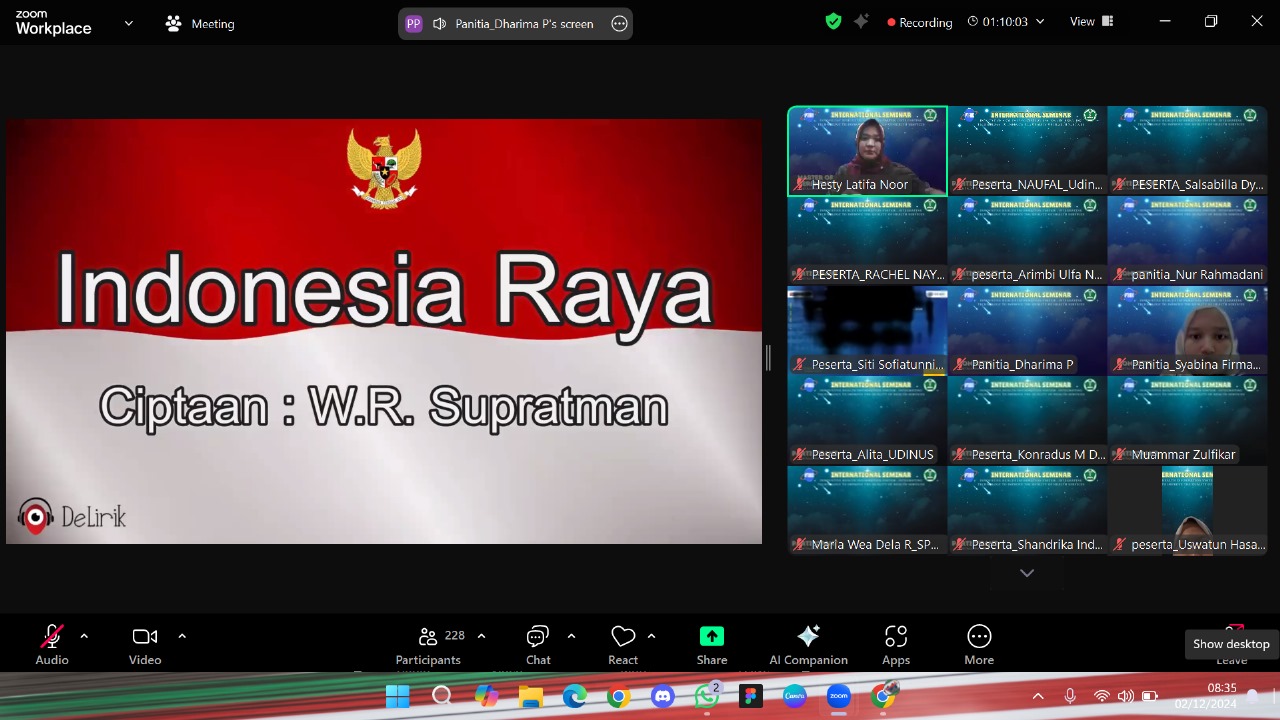The height and width of the screenshot is (720, 1280).
Task: Open the More options menu
Action: point(979,644)
